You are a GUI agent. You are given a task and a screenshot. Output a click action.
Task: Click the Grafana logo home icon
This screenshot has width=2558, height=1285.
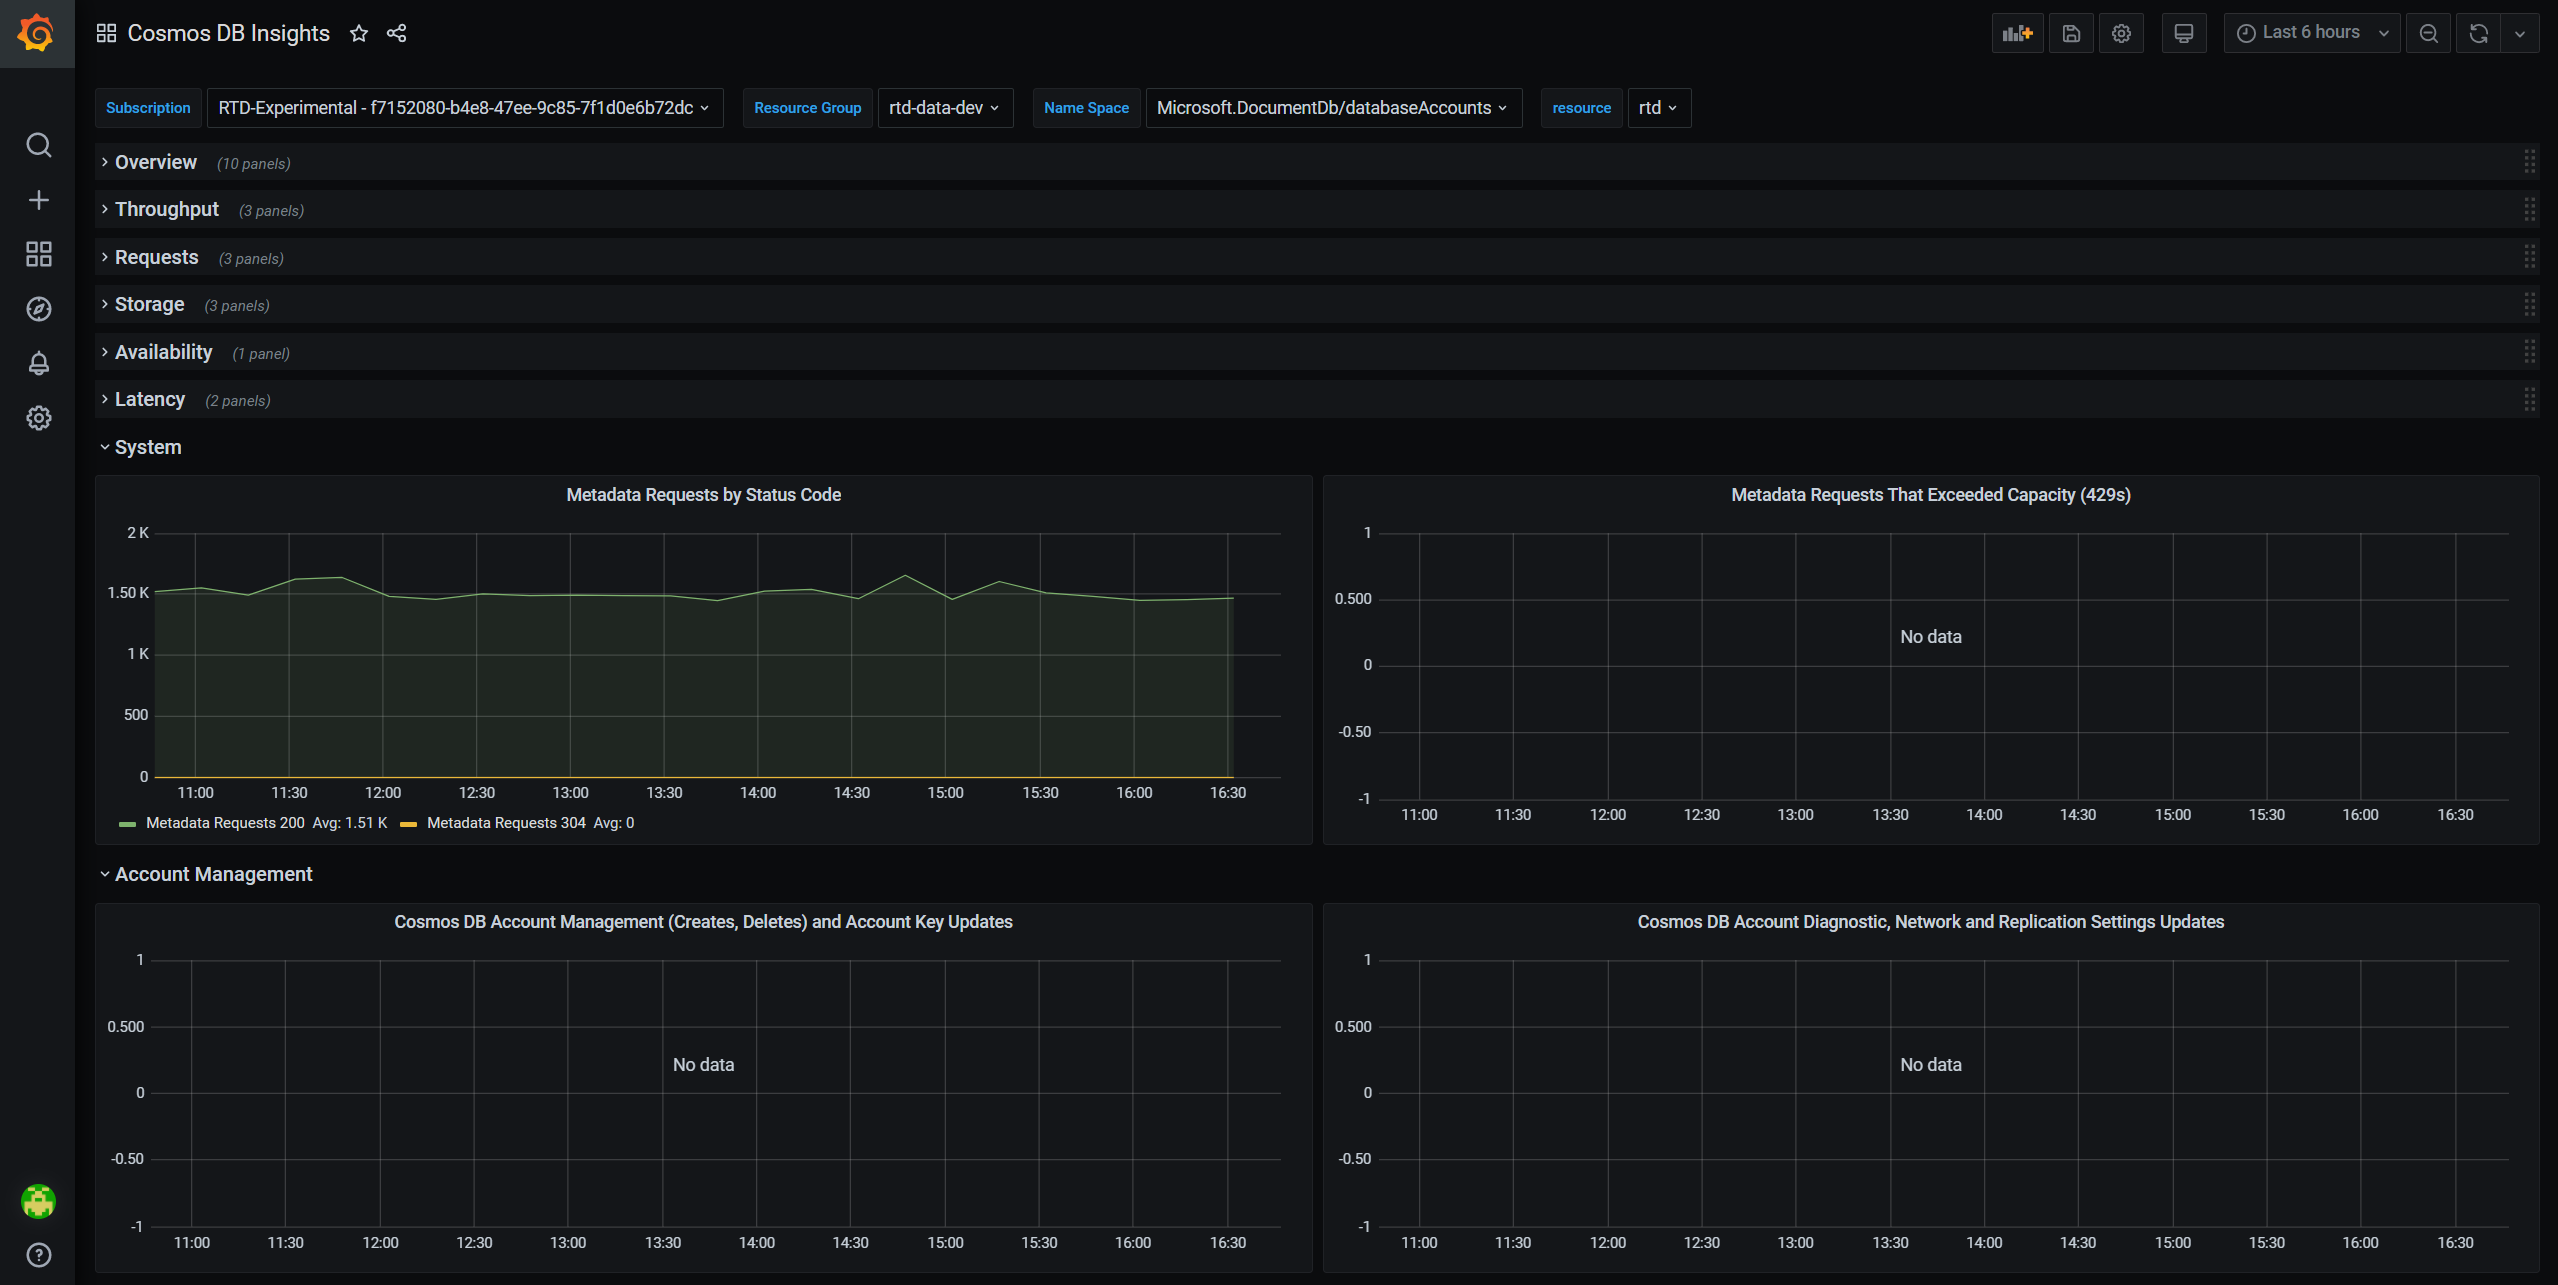coord(37,33)
